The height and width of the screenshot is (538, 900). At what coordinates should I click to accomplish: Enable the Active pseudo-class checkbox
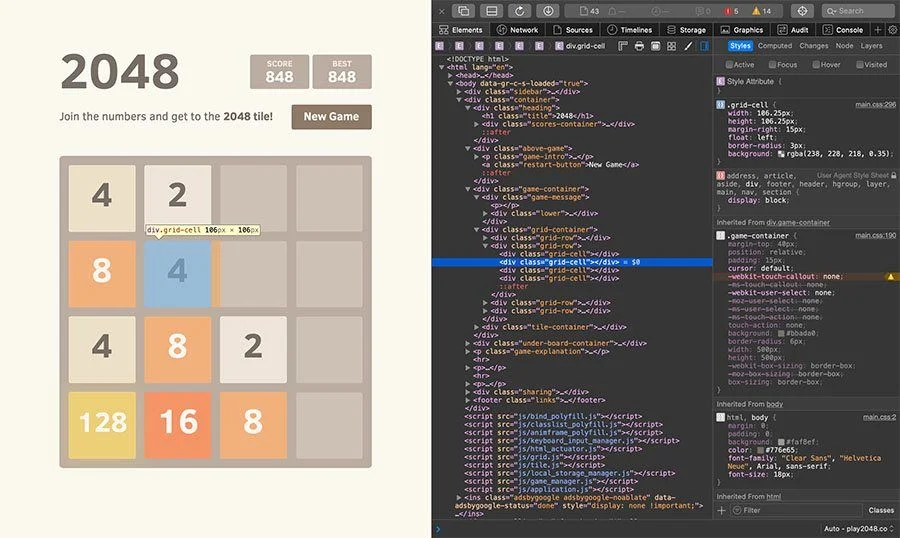click(729, 65)
